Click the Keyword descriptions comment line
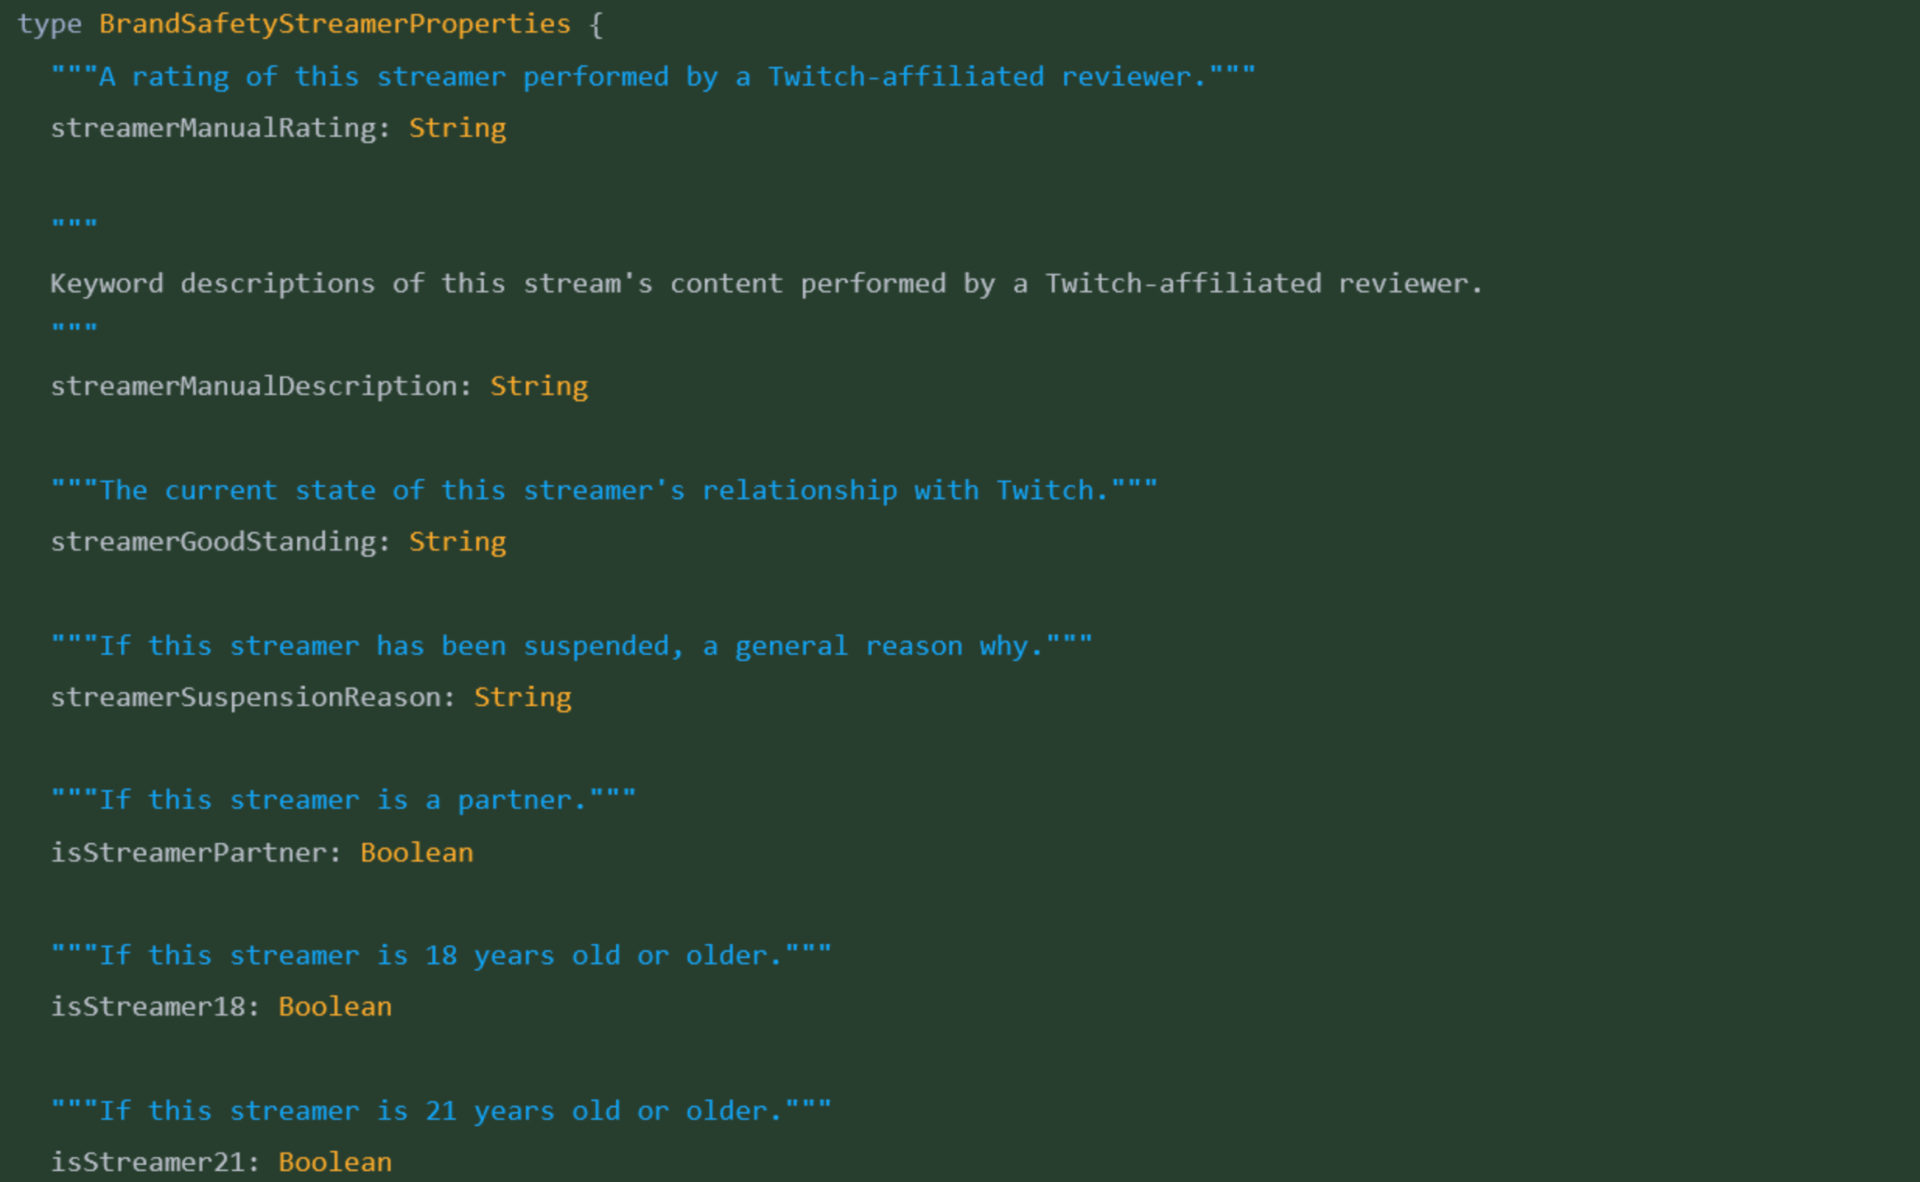1920x1182 pixels. coord(766,284)
